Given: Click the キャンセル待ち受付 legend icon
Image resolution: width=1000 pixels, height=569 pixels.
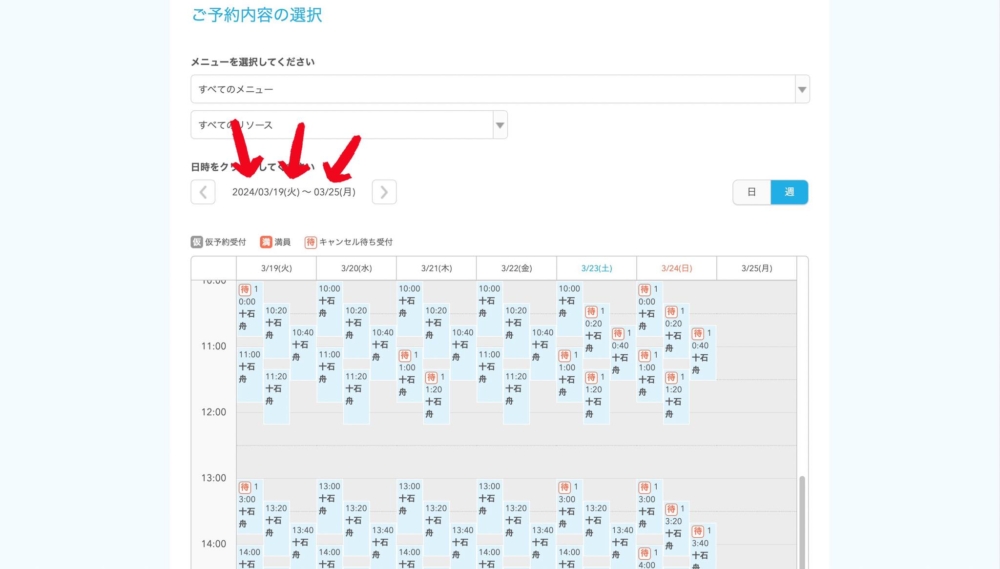Looking at the screenshot, I should [311, 242].
